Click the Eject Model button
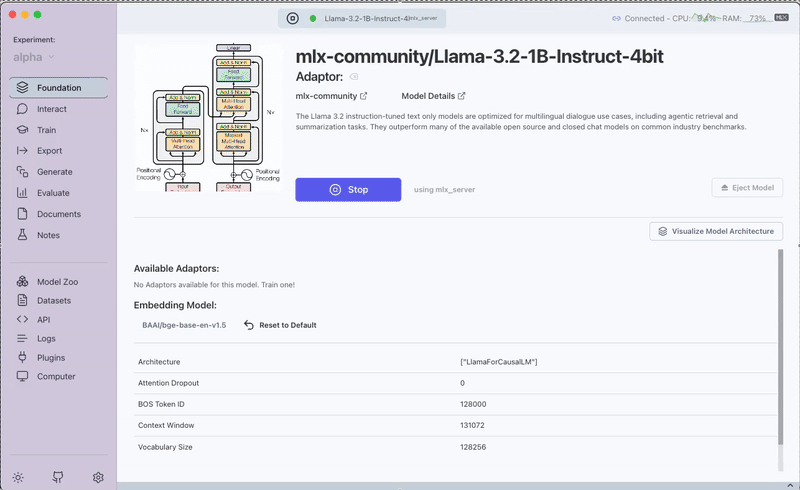Viewport: 800px width, 490px height. [x=747, y=188]
